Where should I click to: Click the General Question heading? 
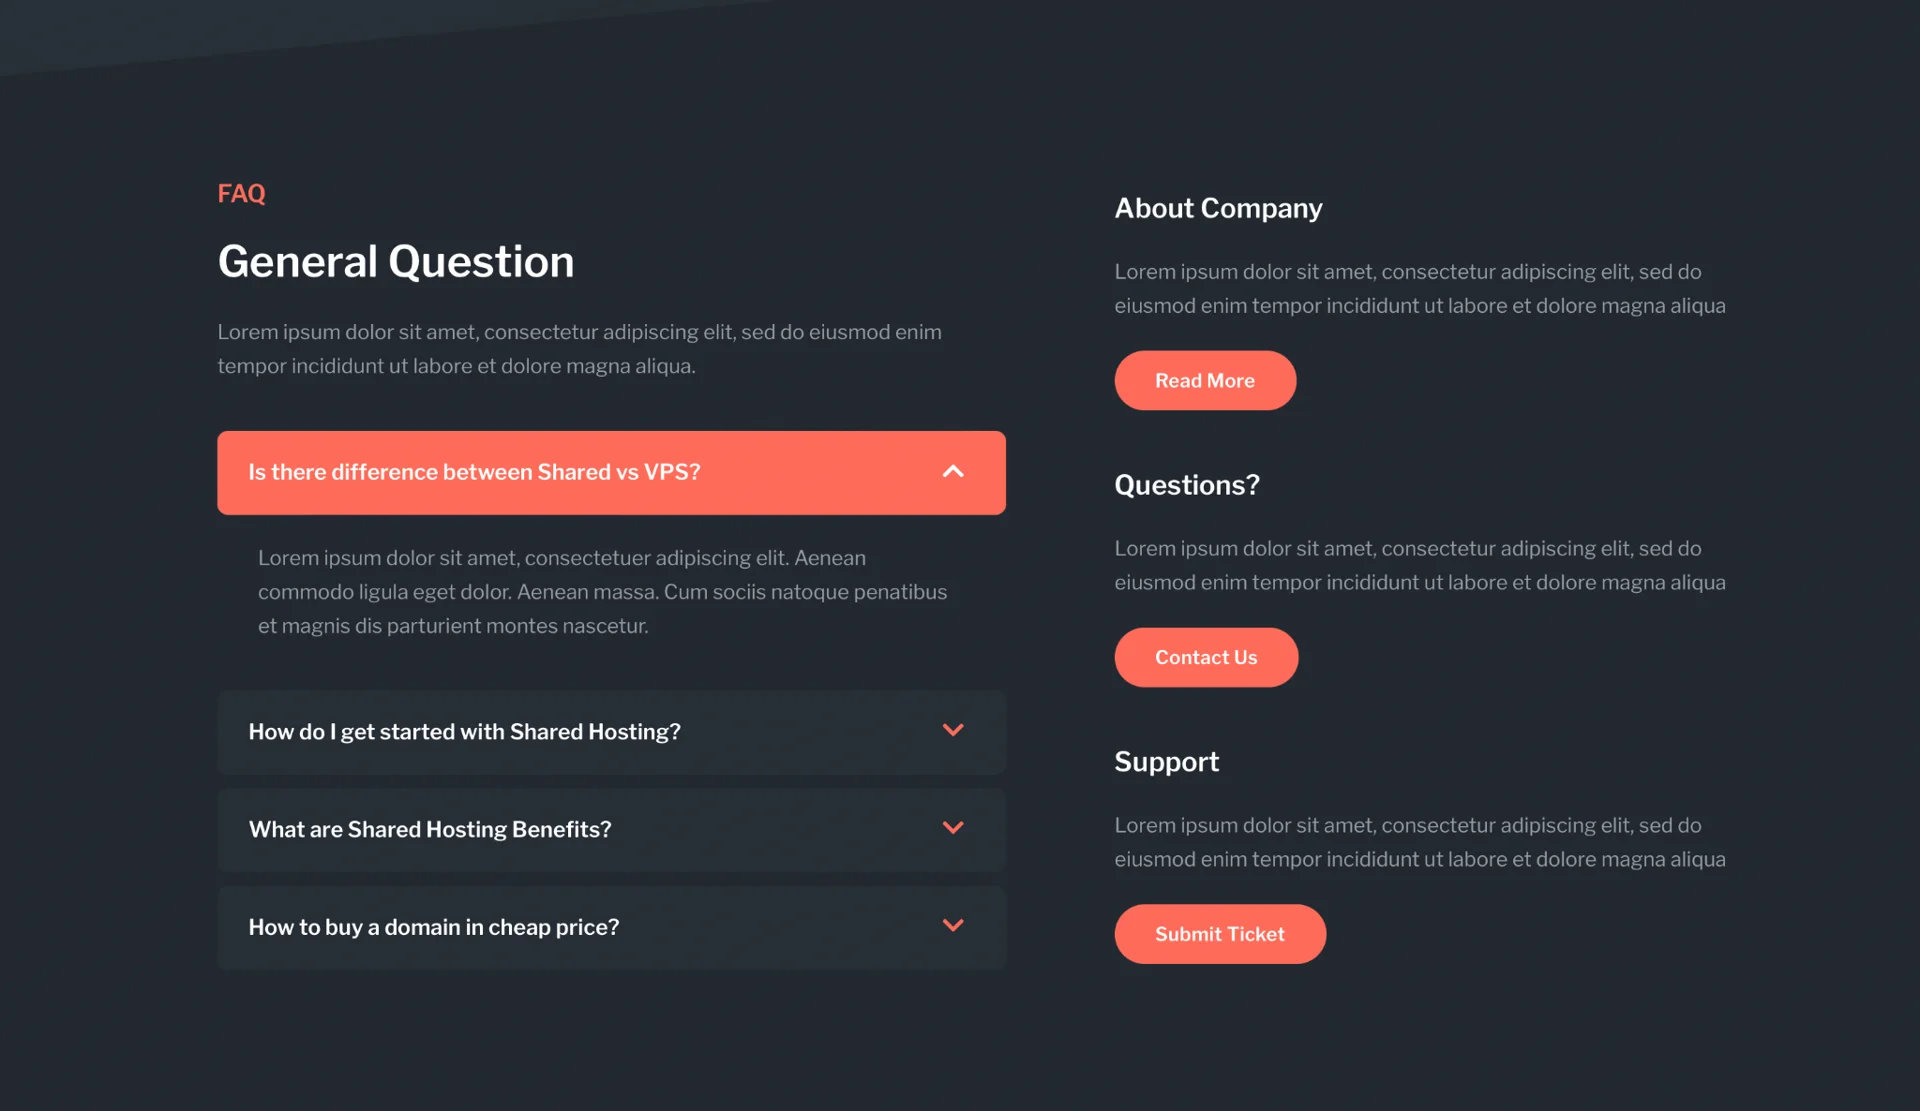pos(396,261)
